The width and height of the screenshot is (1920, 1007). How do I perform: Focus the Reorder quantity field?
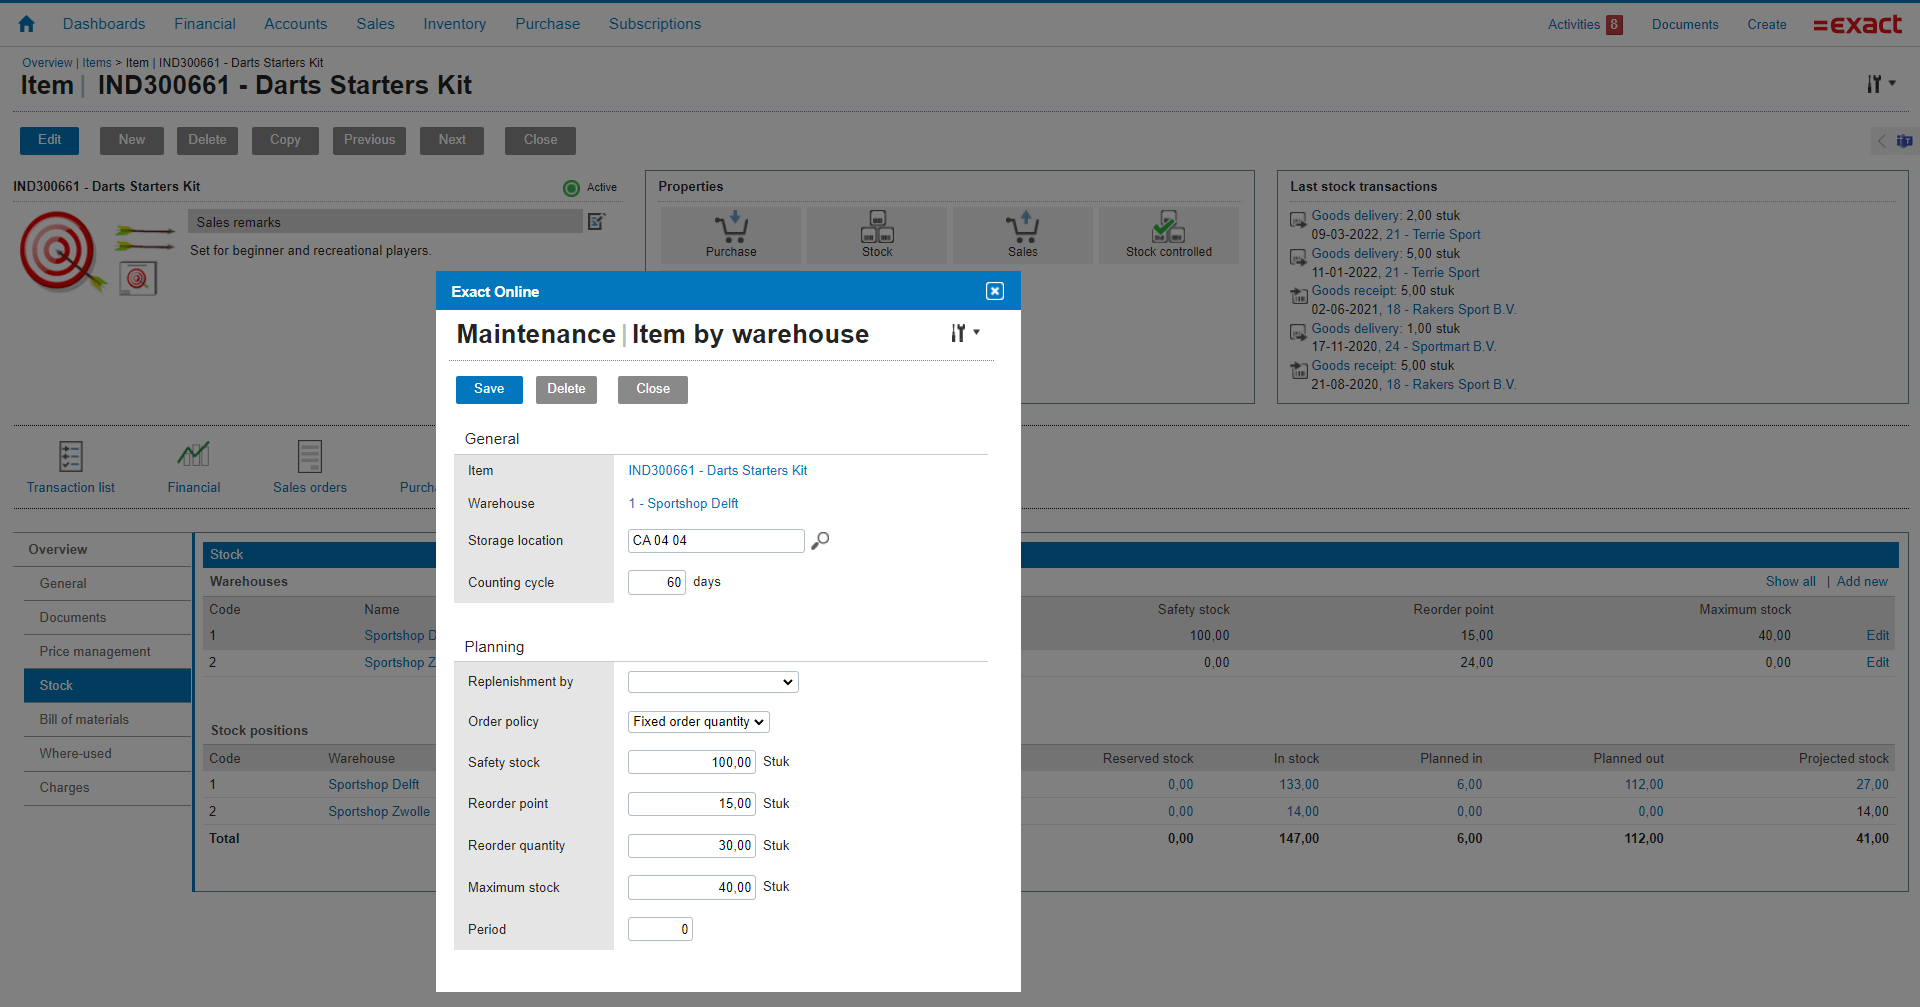(692, 846)
